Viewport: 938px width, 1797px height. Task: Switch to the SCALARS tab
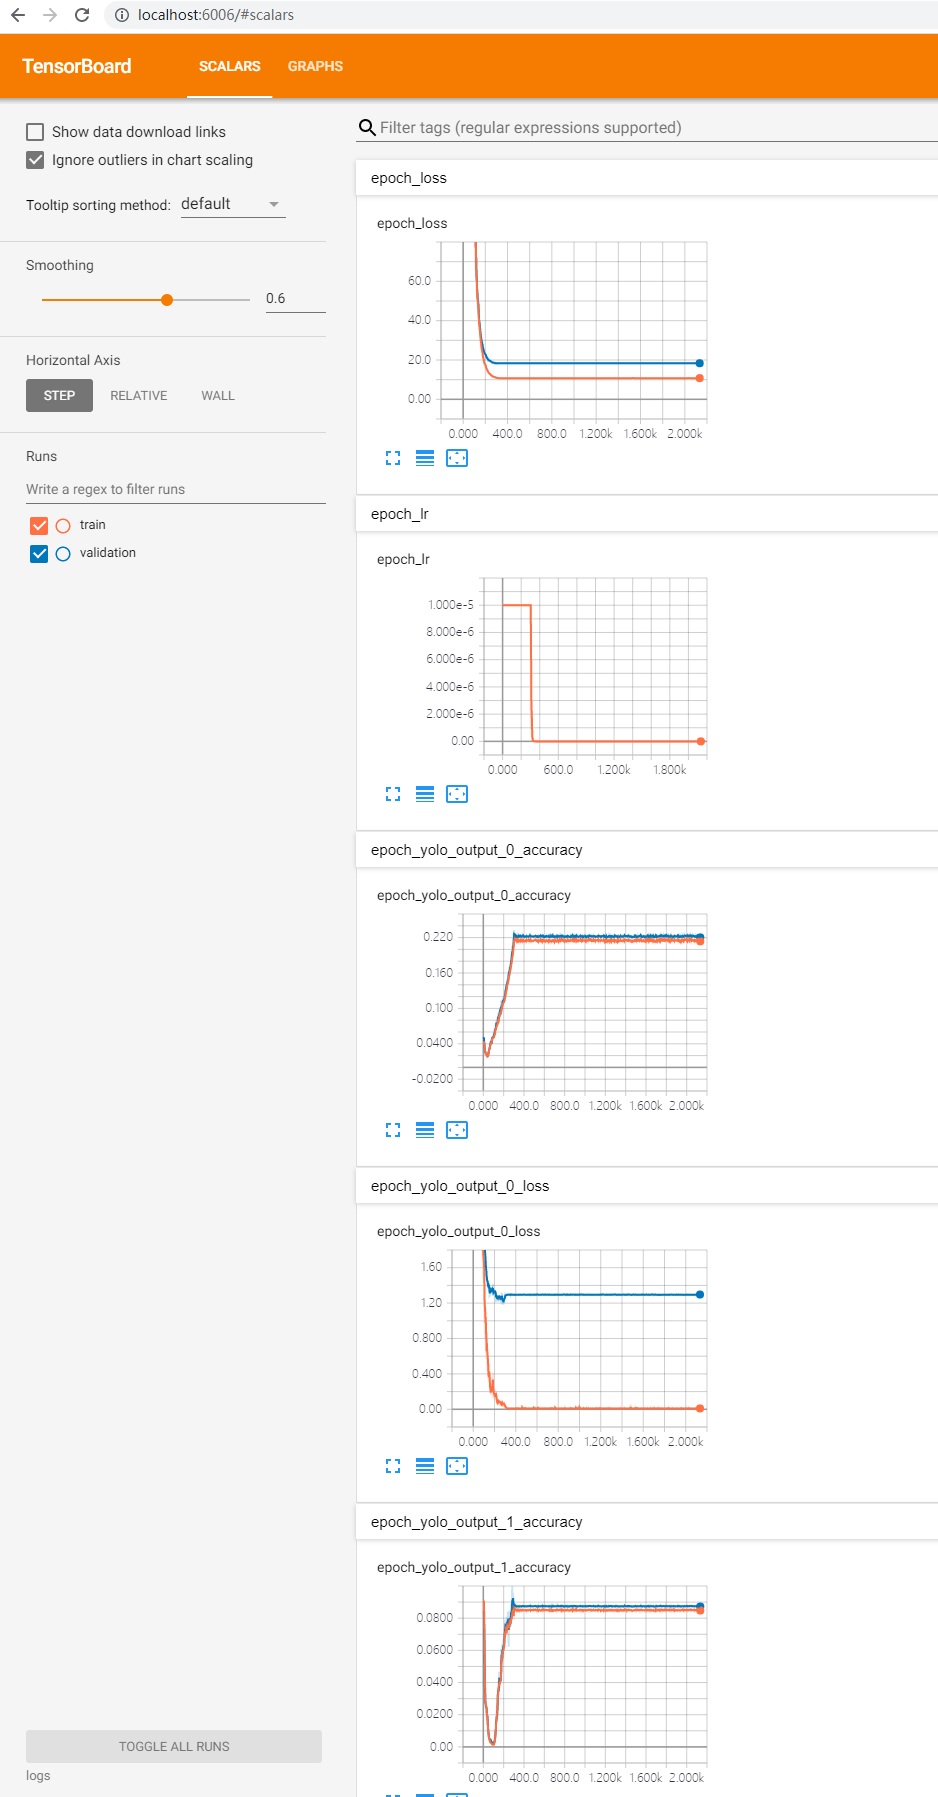(x=230, y=66)
